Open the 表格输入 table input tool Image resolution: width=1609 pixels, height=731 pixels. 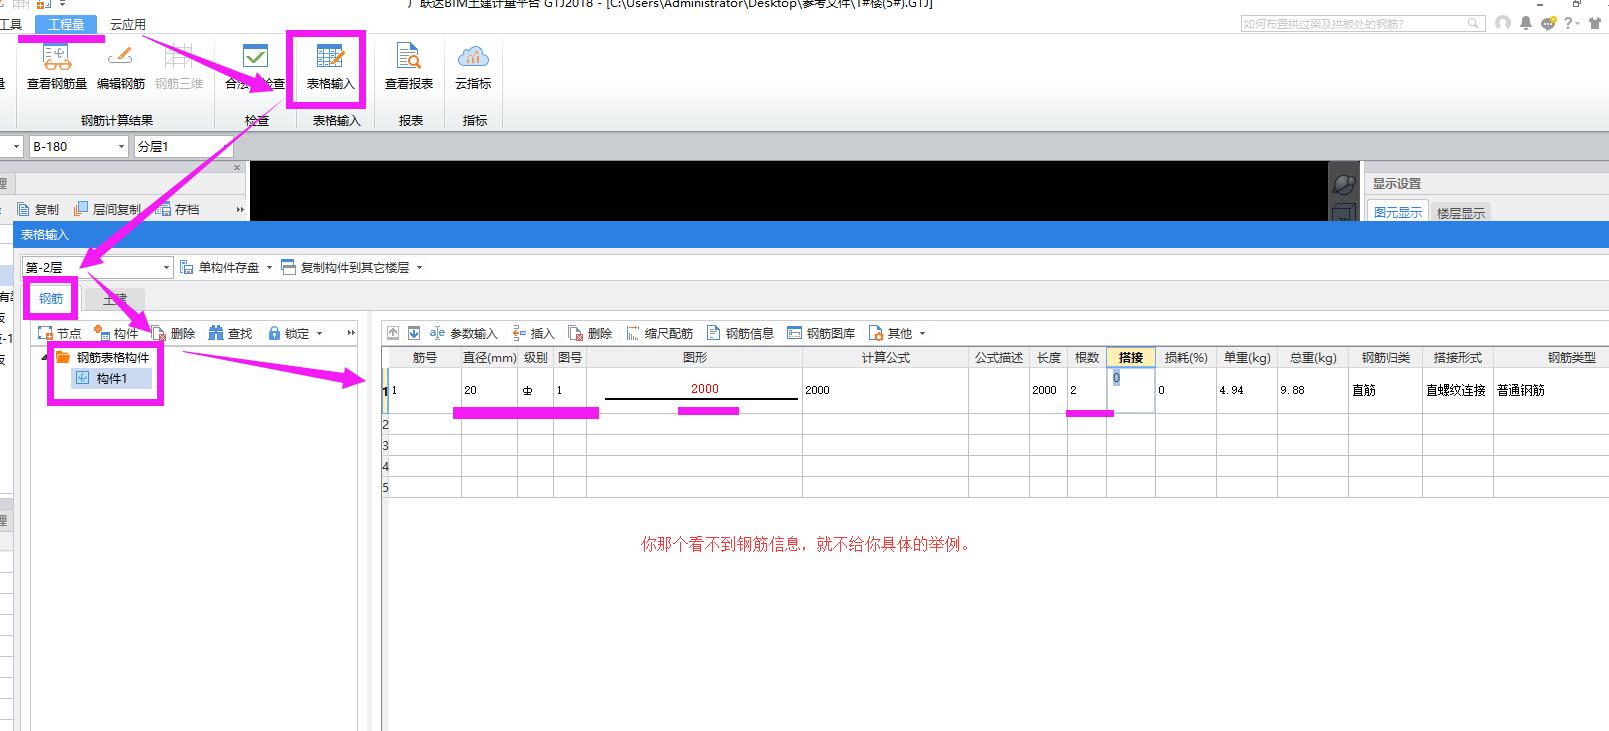point(330,67)
